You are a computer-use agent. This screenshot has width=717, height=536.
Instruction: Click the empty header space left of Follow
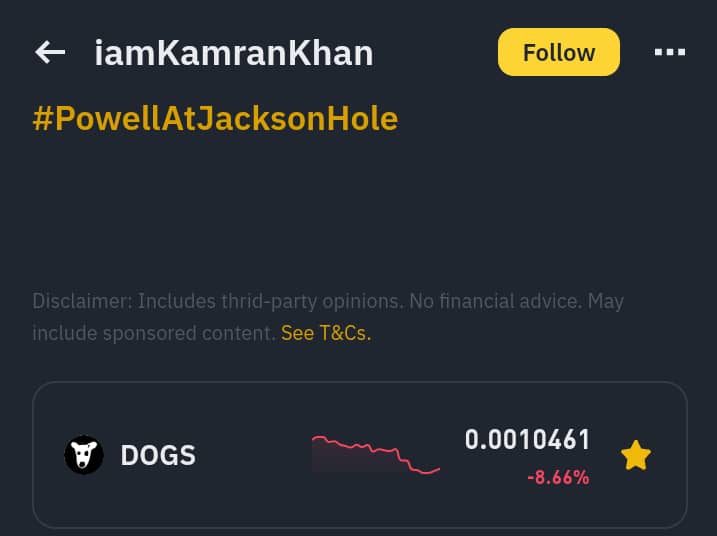coord(435,52)
